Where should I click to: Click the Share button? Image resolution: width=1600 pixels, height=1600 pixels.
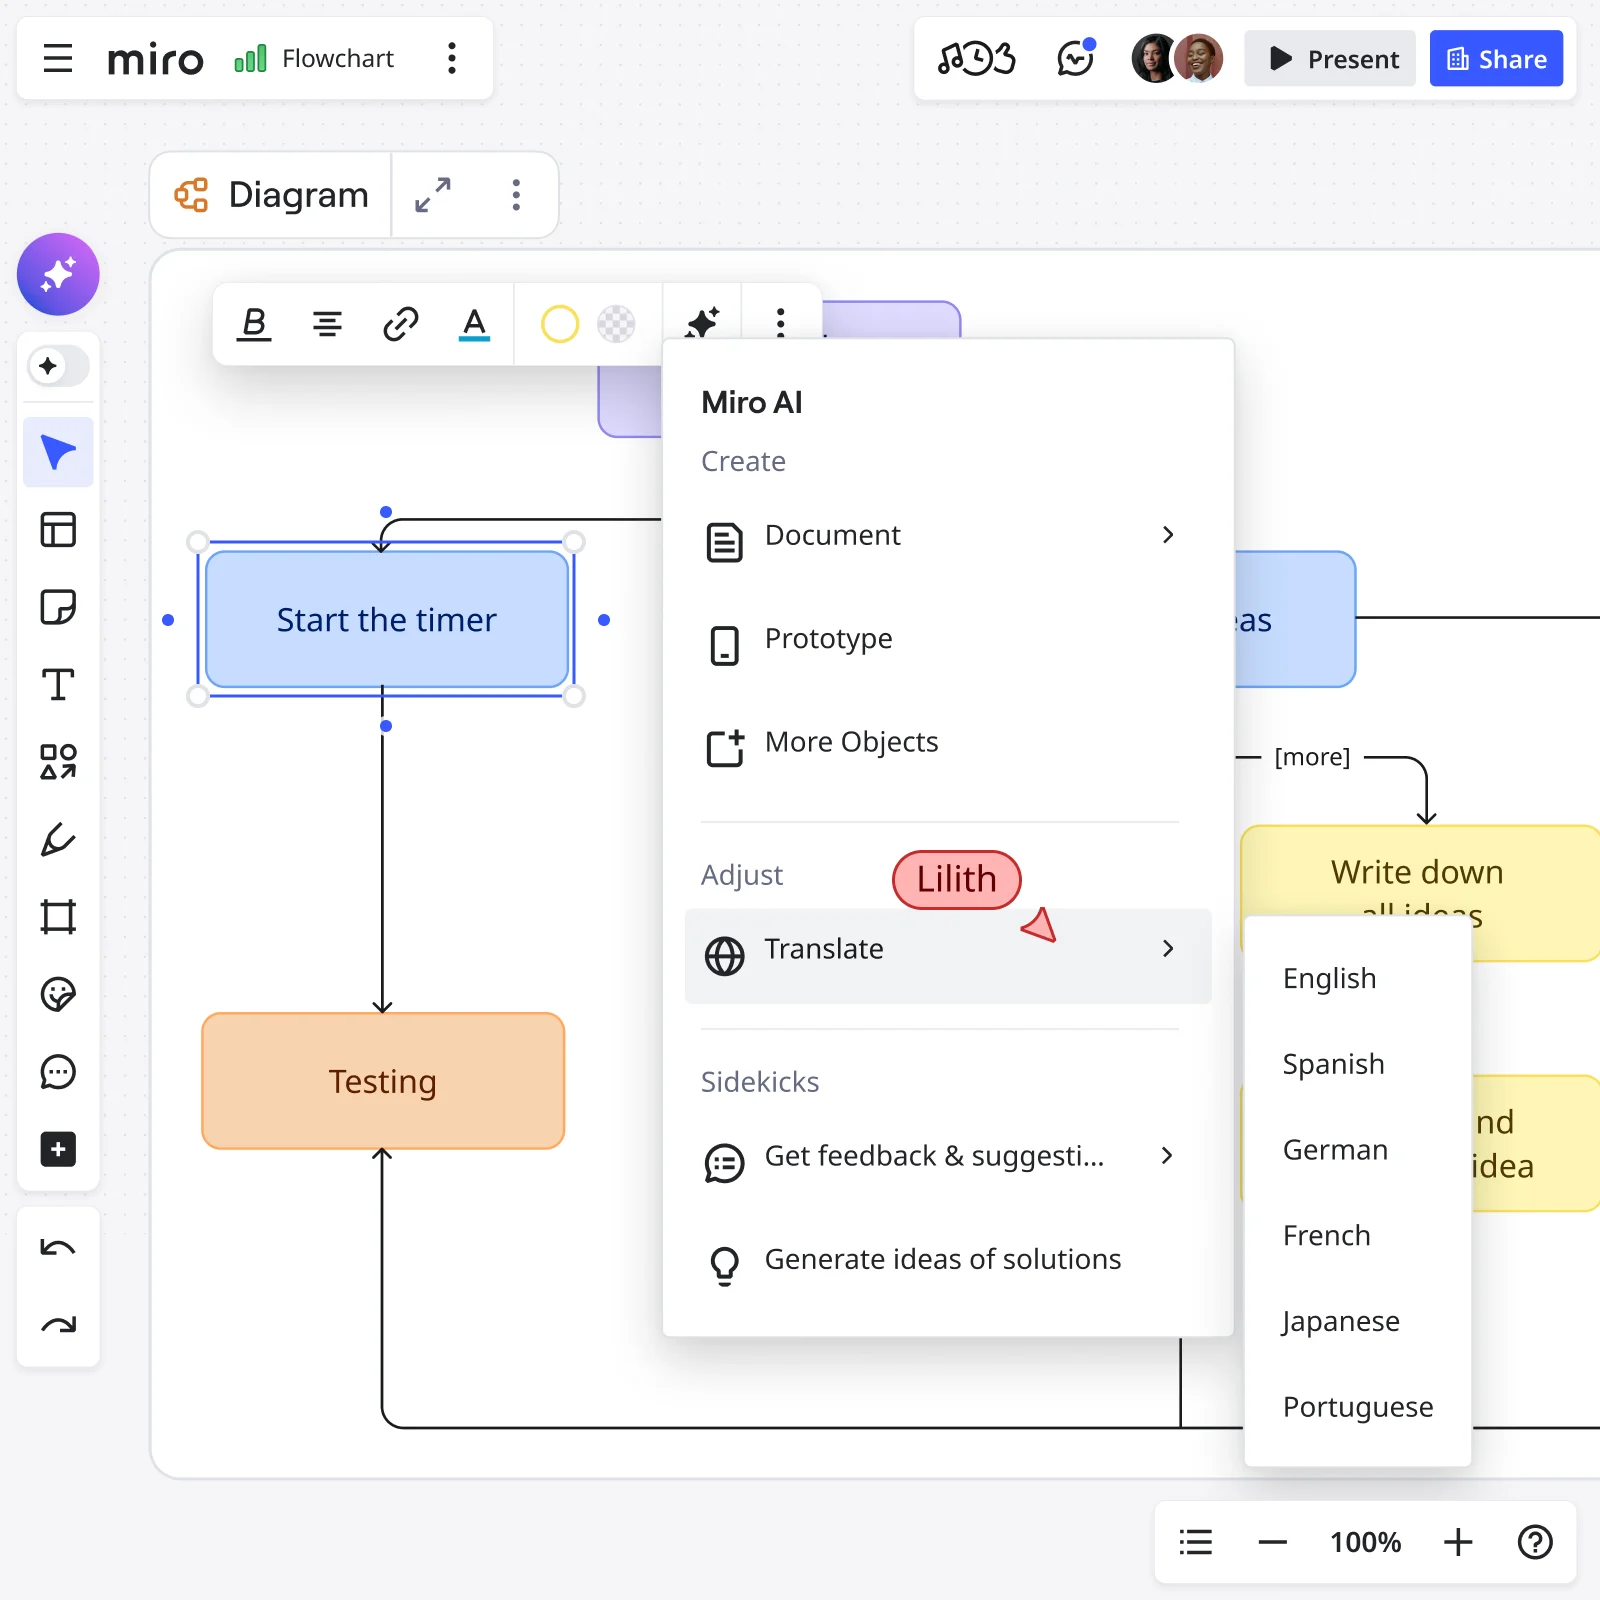coord(1496,58)
